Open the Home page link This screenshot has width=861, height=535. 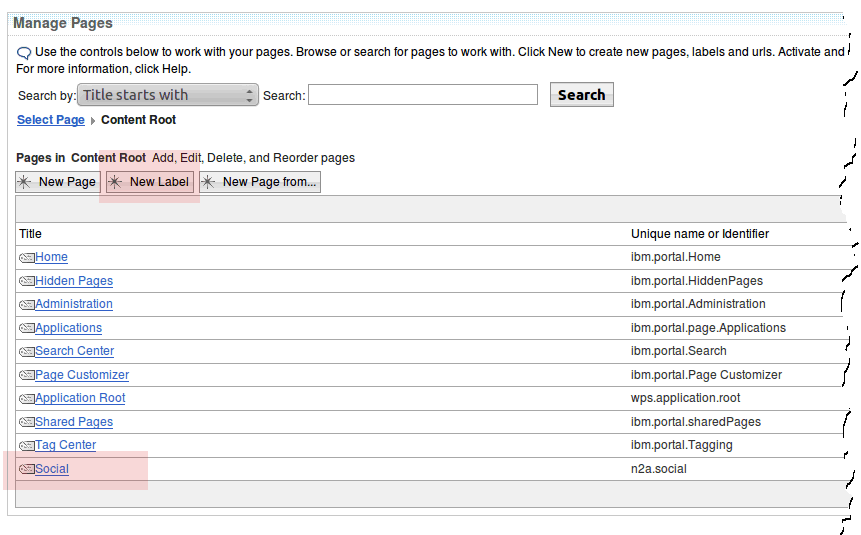coord(51,257)
